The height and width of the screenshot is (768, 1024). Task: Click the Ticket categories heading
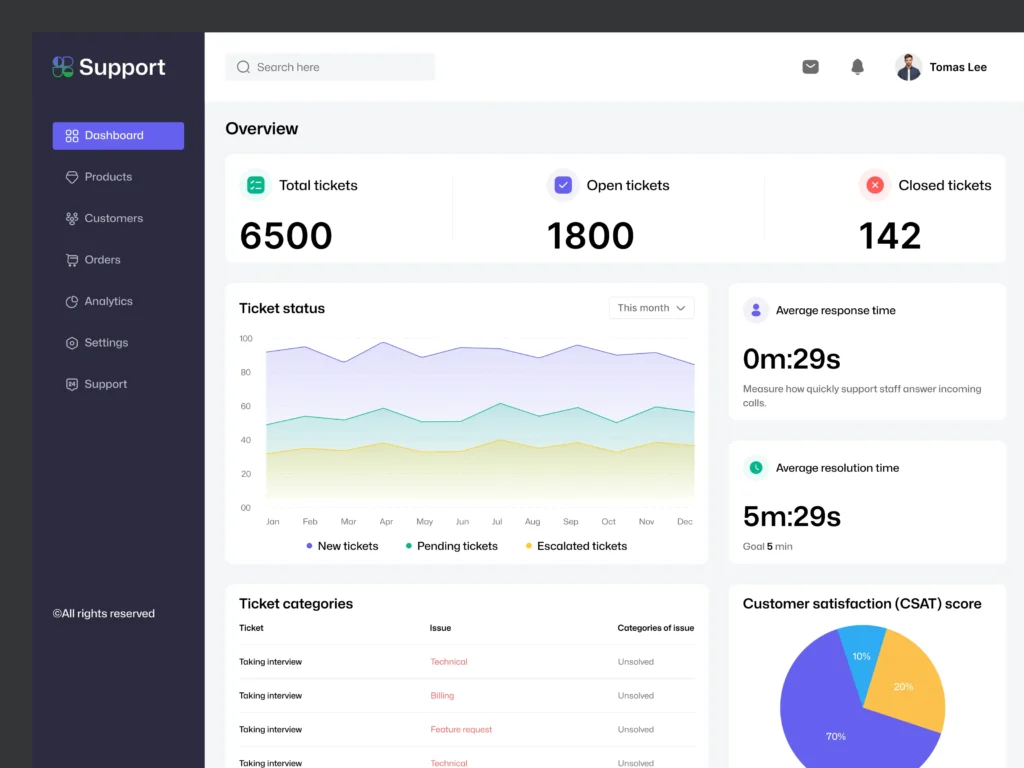296,604
